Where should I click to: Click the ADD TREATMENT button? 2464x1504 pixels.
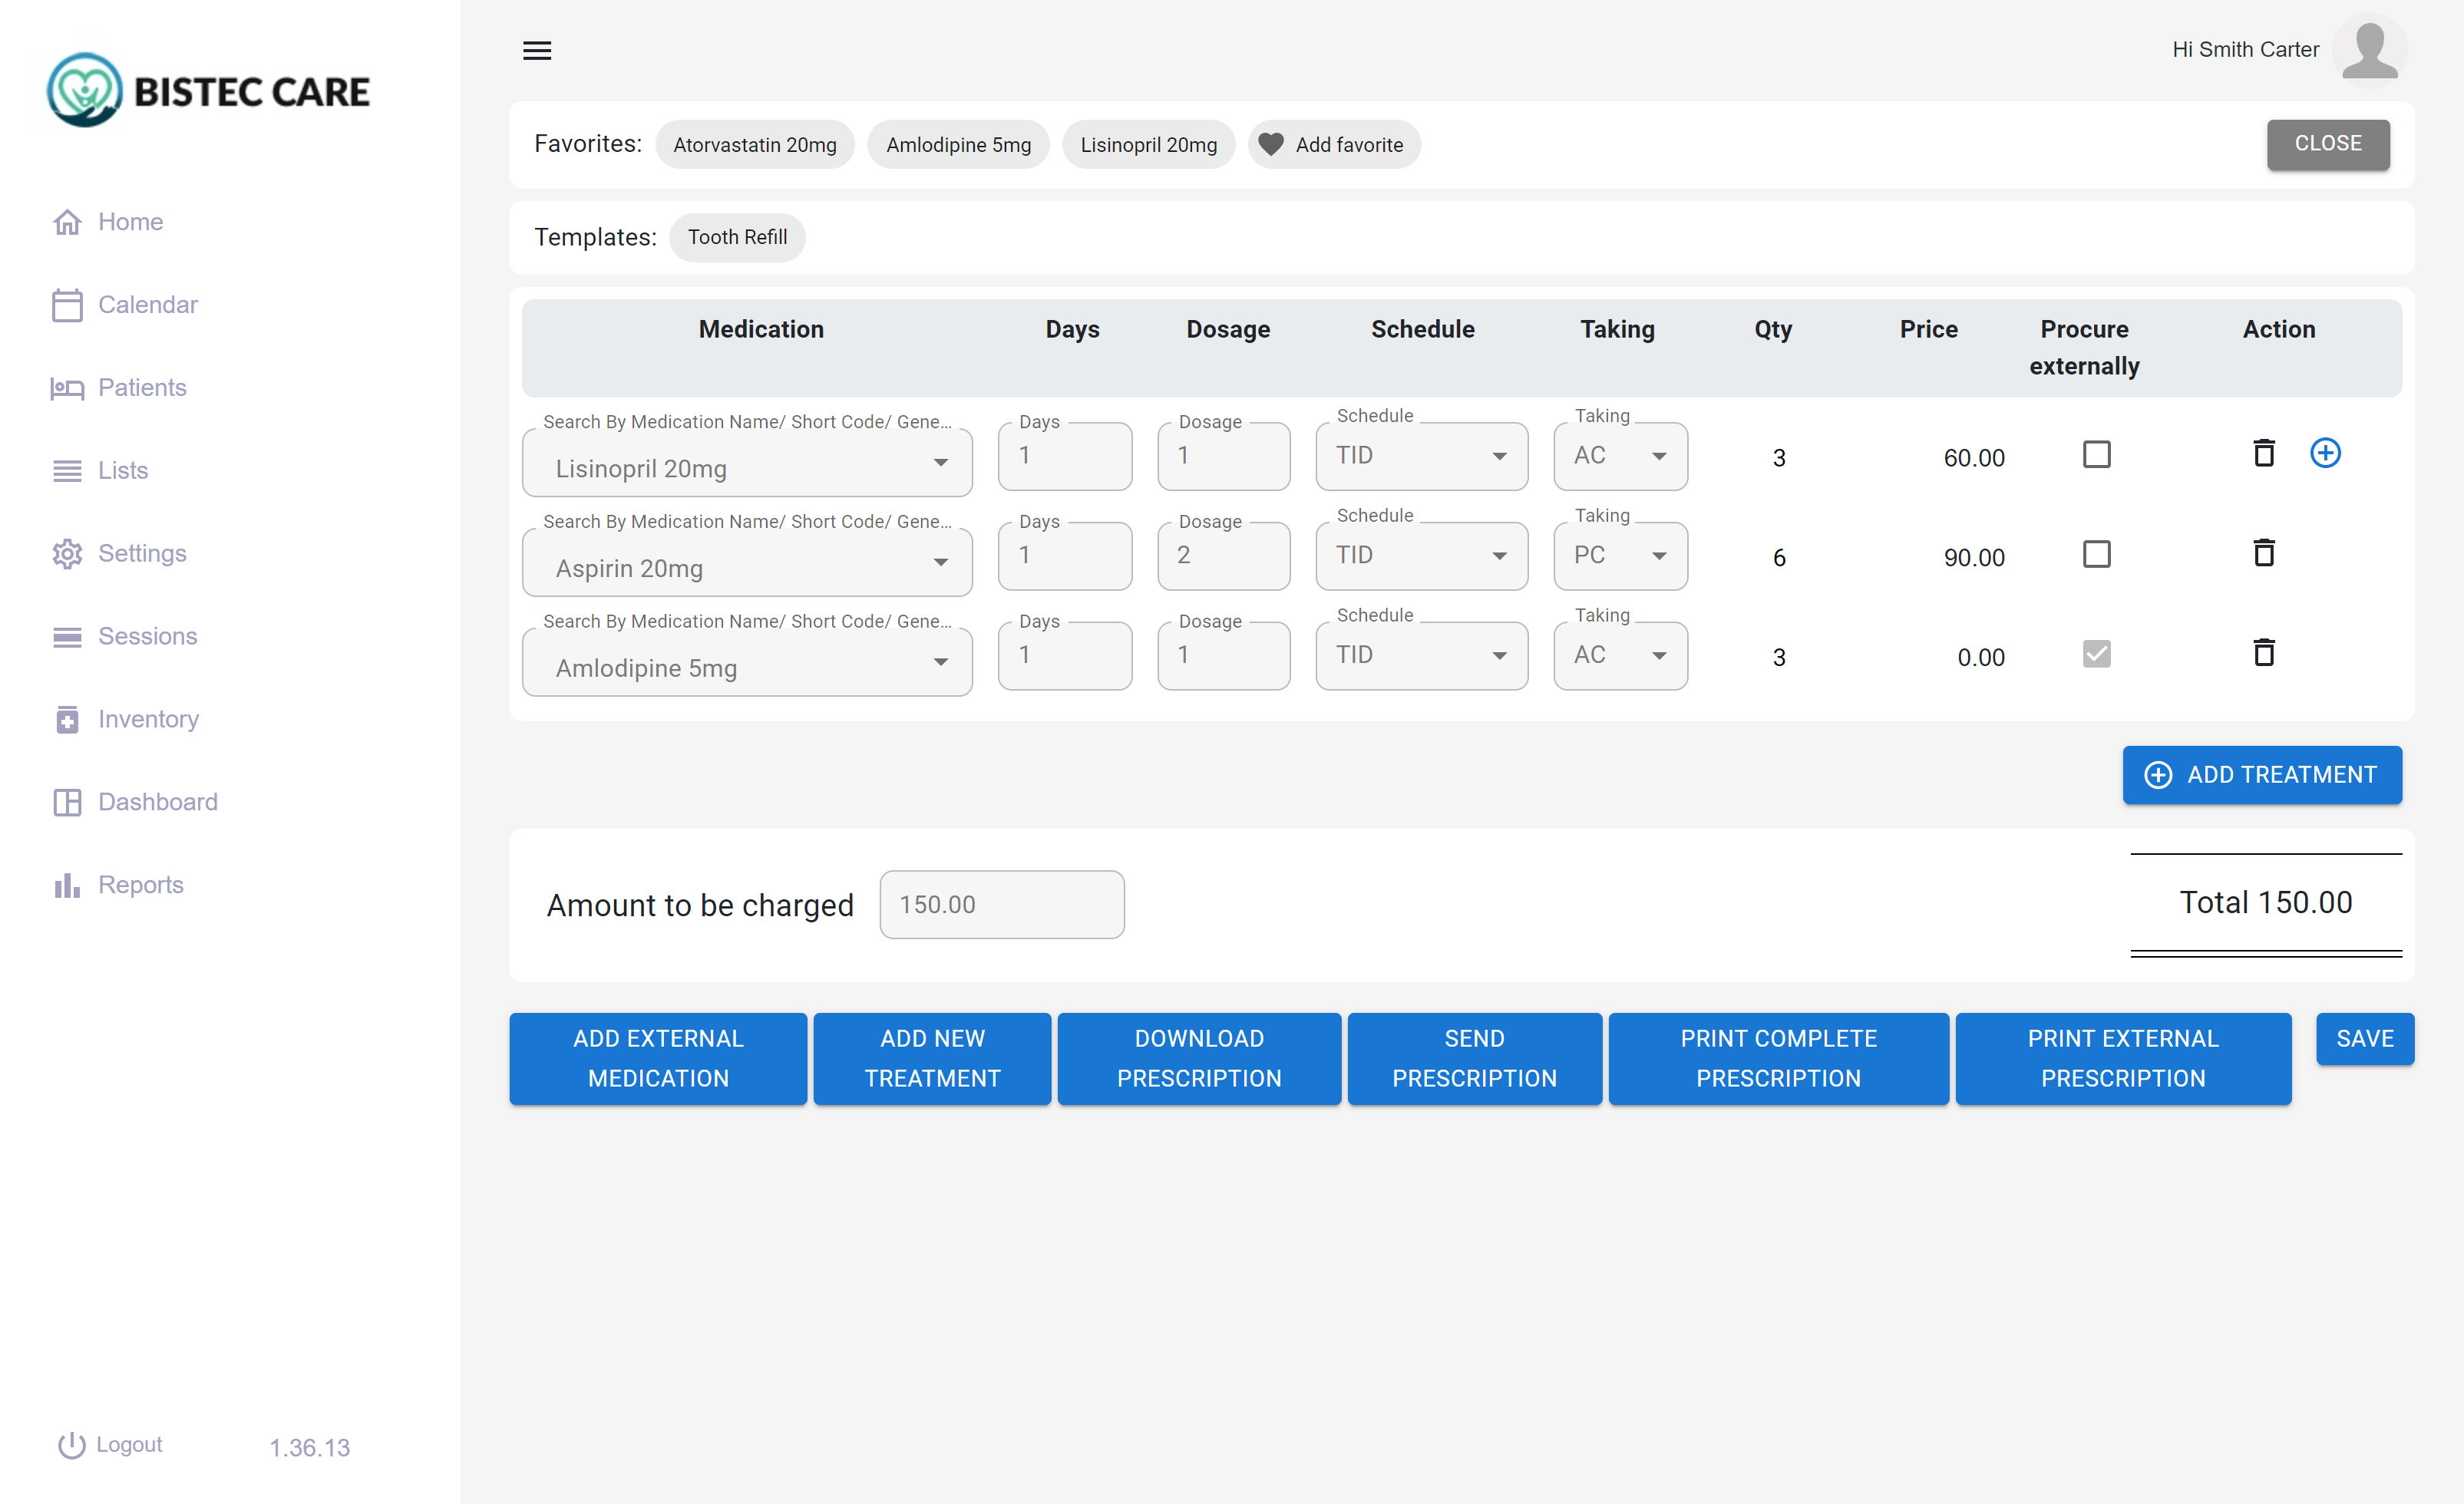[x=2261, y=775]
